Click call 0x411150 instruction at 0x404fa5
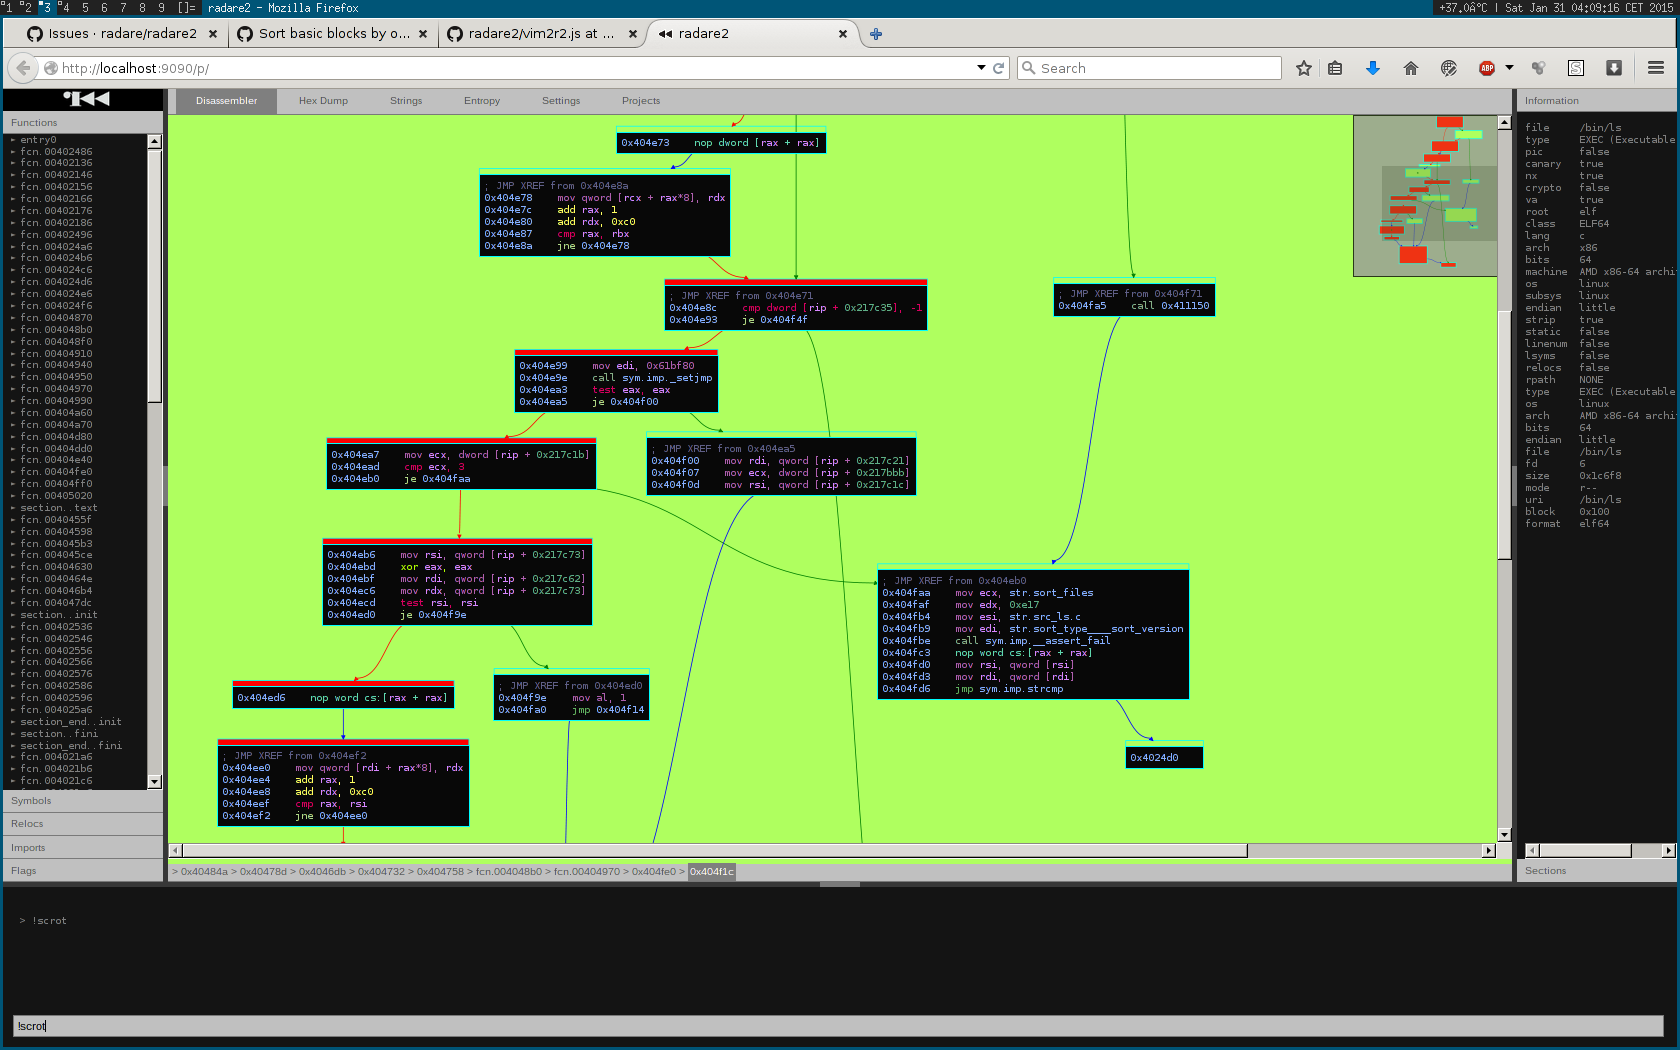The width and height of the screenshot is (1680, 1050). click(1133, 306)
